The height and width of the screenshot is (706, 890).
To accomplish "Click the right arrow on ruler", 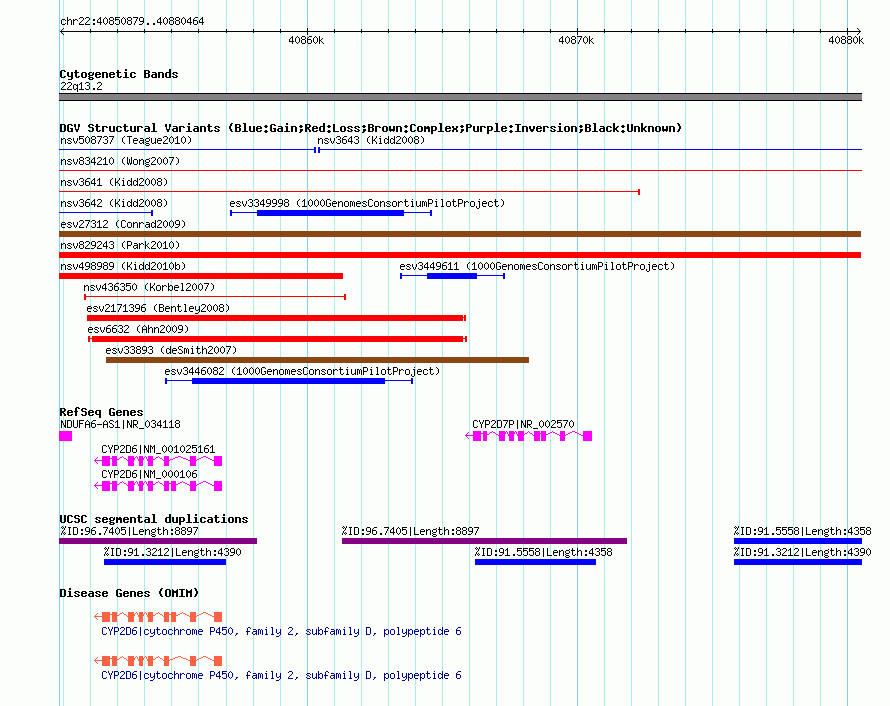I will tap(858, 32).
